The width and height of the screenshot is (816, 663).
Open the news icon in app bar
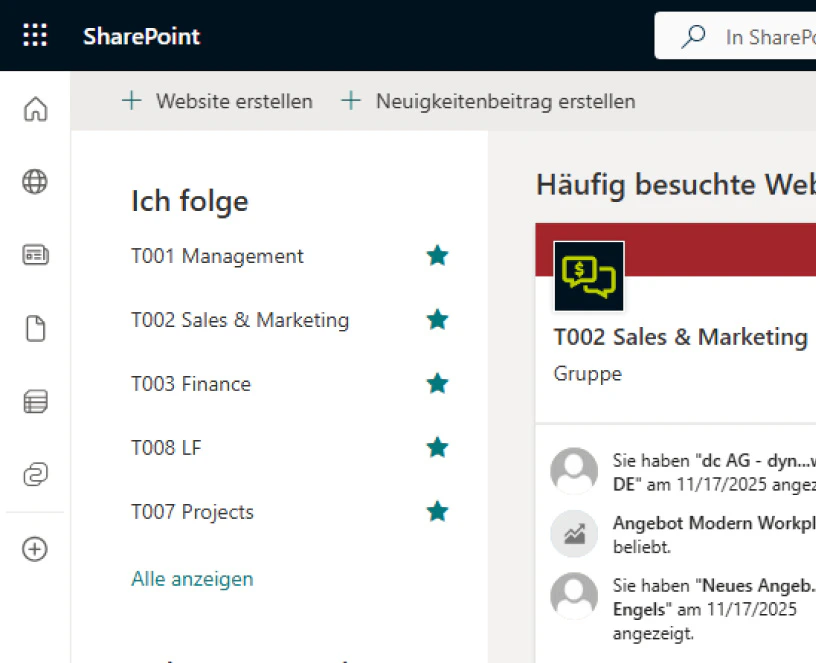pos(35,255)
